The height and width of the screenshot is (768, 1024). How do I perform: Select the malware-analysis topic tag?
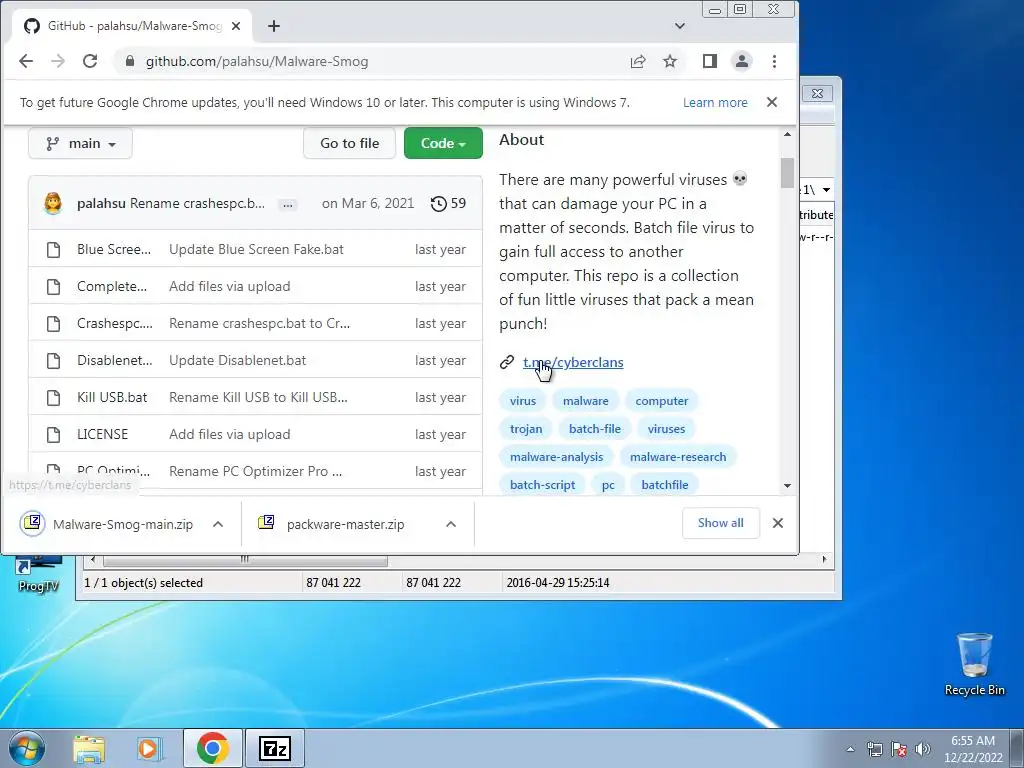coord(556,457)
